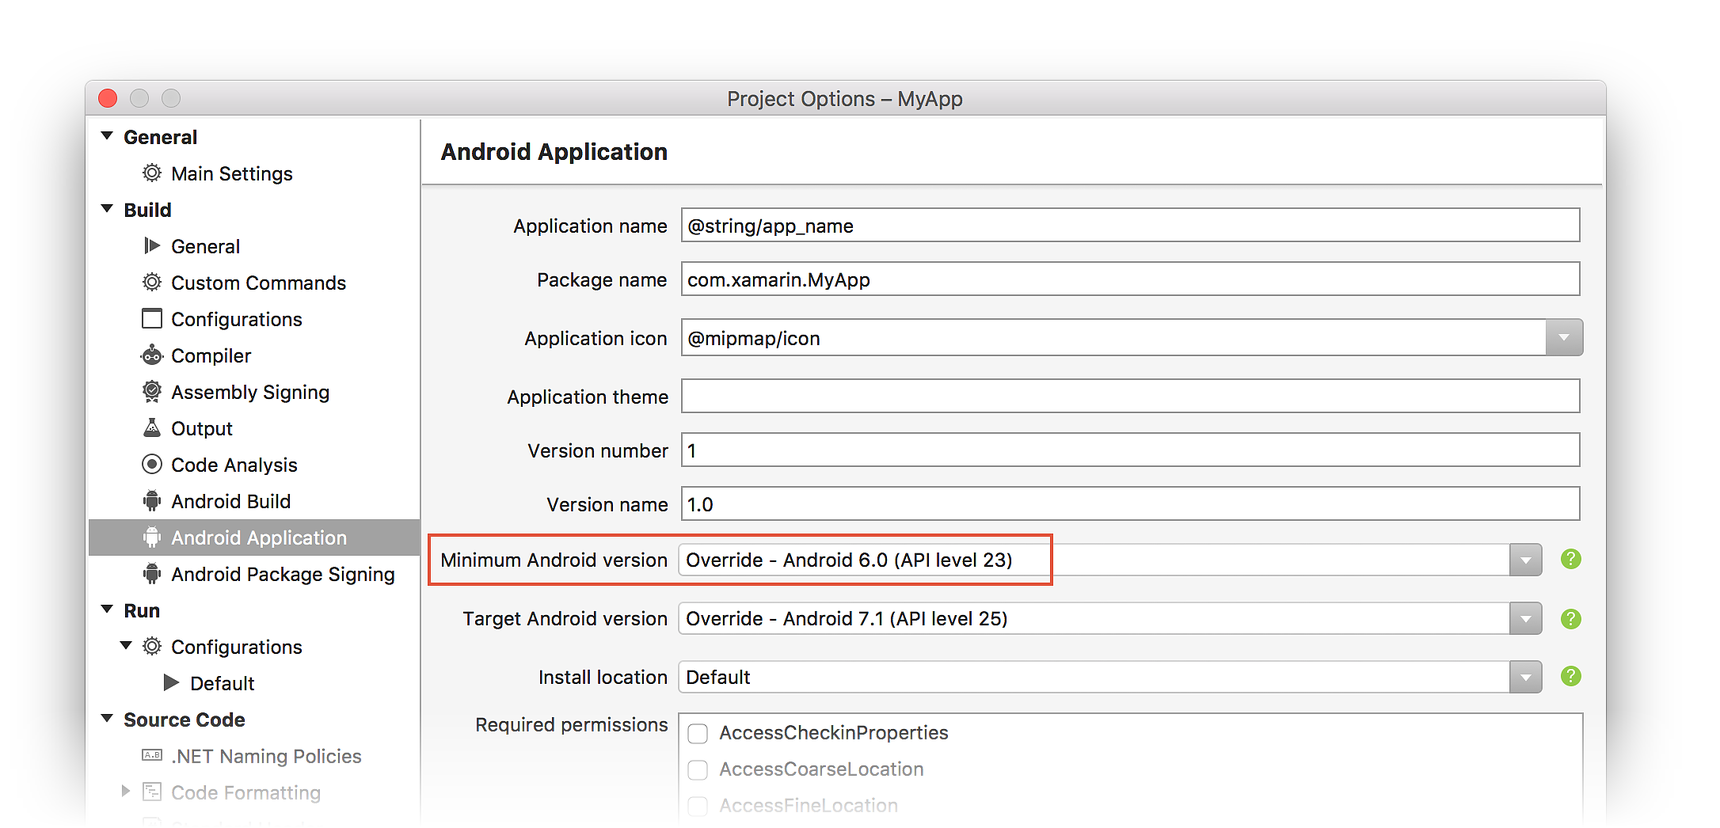
Task: Click the Version number field
Action: click(x=1131, y=450)
